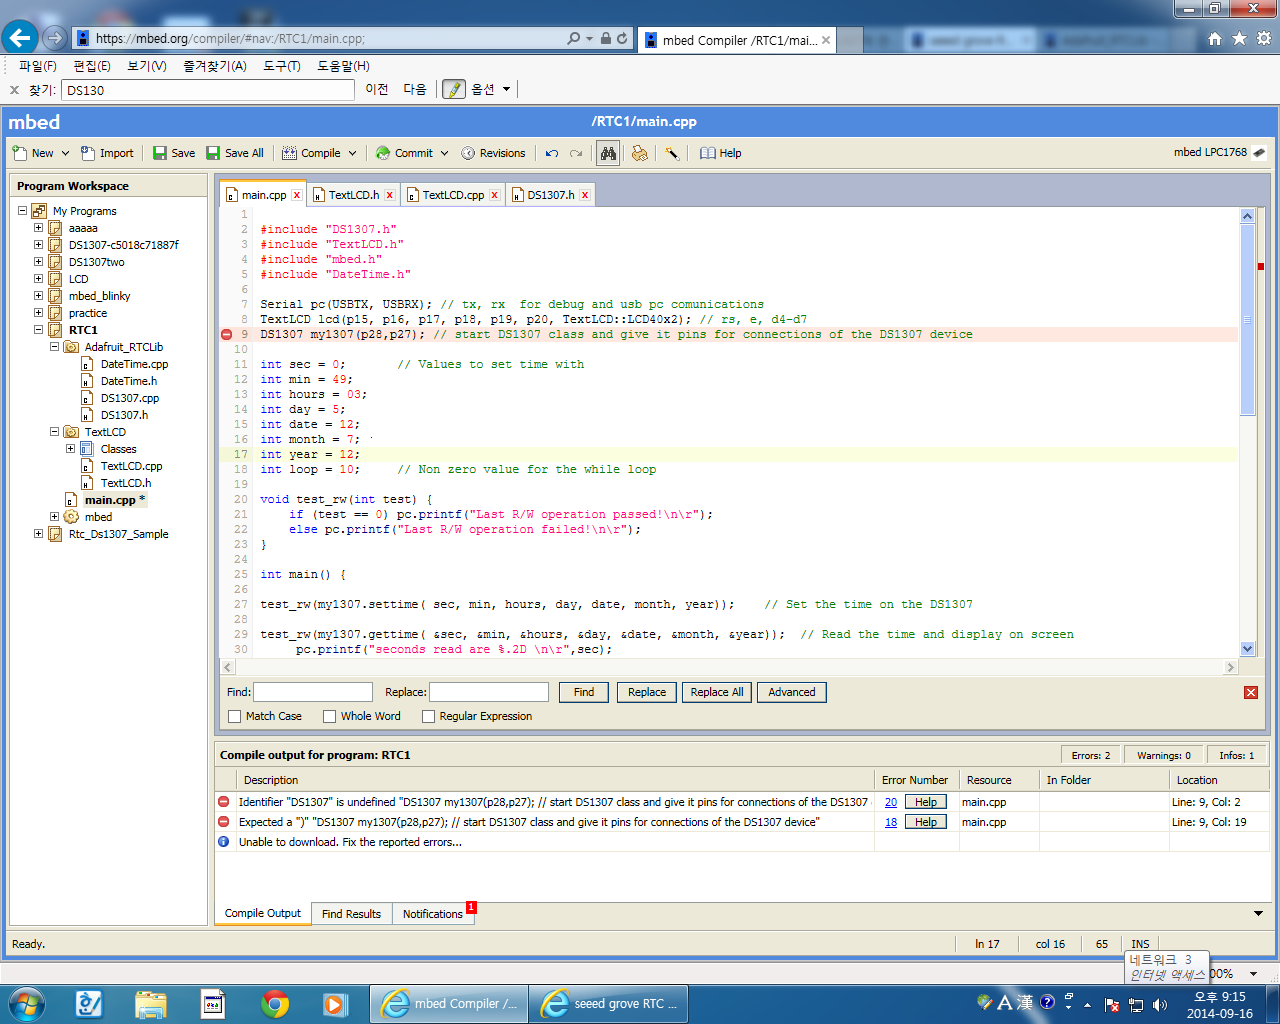The image size is (1280, 1024).
Task: Collapse the Adafruit_RTCLib folder
Action: [x=55, y=347]
